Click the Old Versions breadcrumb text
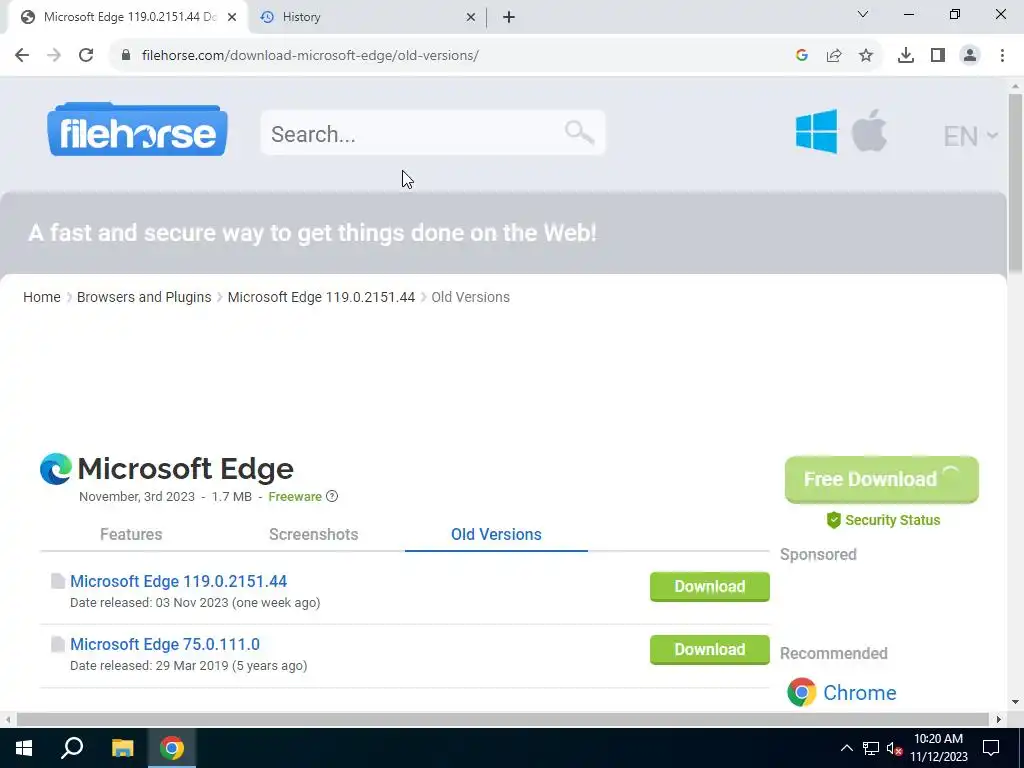 pos(470,297)
